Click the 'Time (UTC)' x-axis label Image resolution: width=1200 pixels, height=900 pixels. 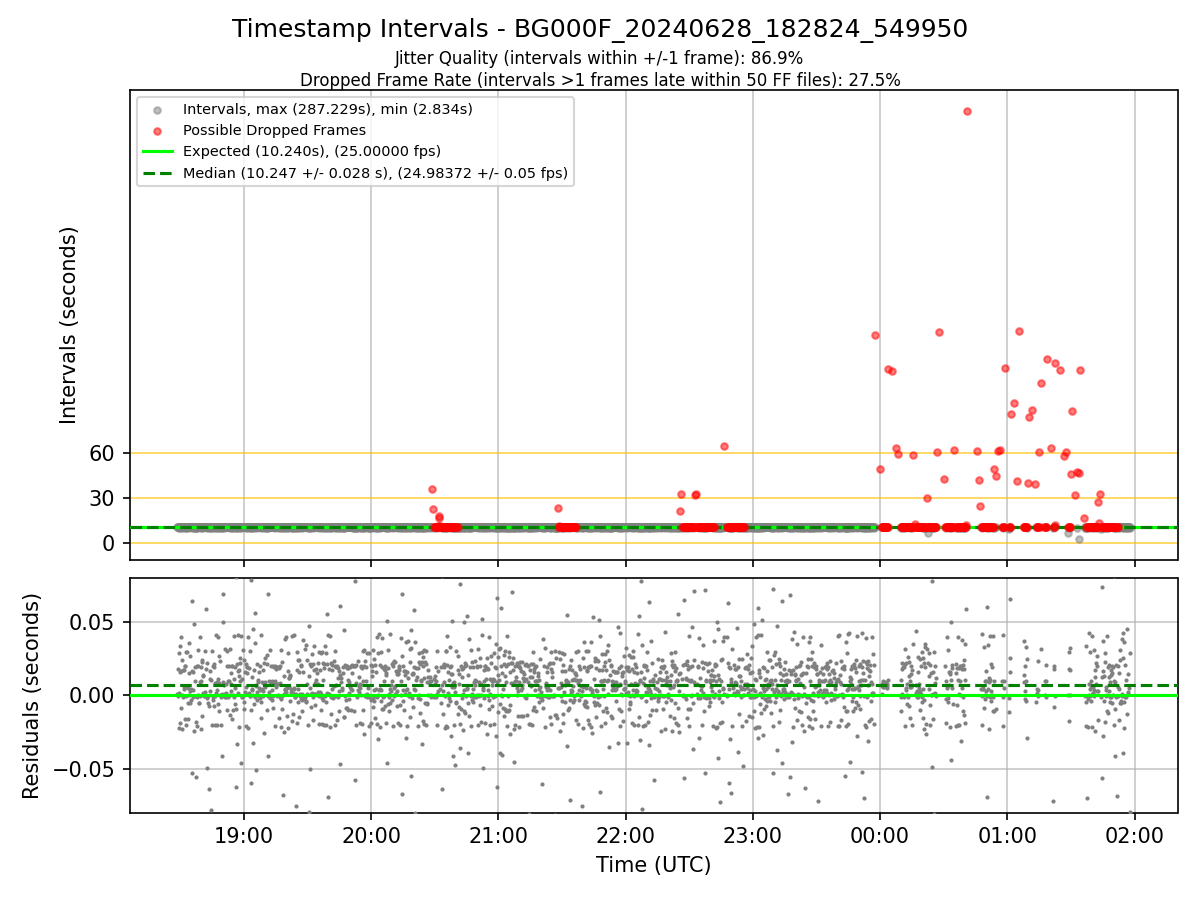coord(654,865)
